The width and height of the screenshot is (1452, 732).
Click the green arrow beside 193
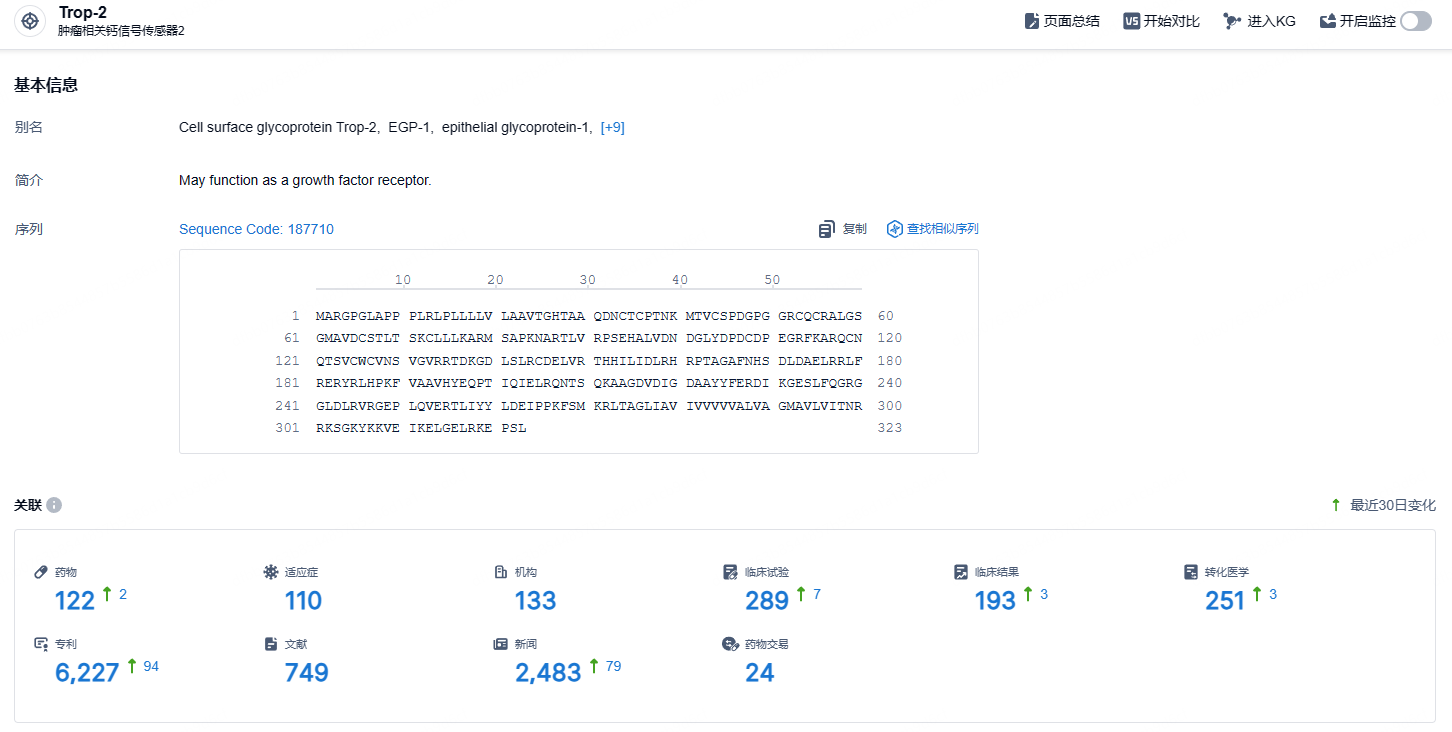[1029, 594]
